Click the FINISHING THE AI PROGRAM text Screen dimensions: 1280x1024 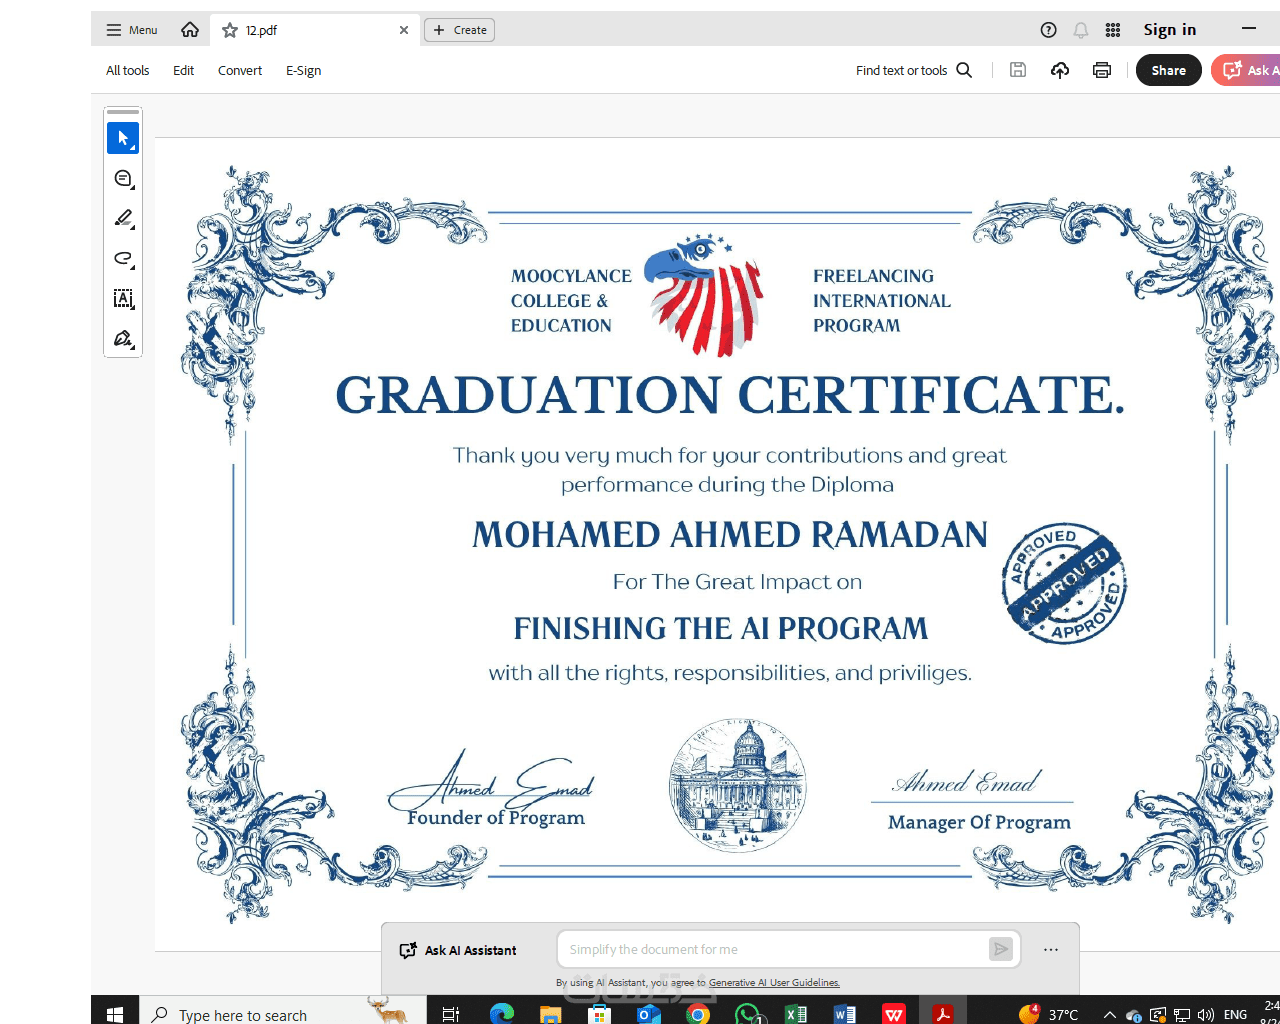721,629
